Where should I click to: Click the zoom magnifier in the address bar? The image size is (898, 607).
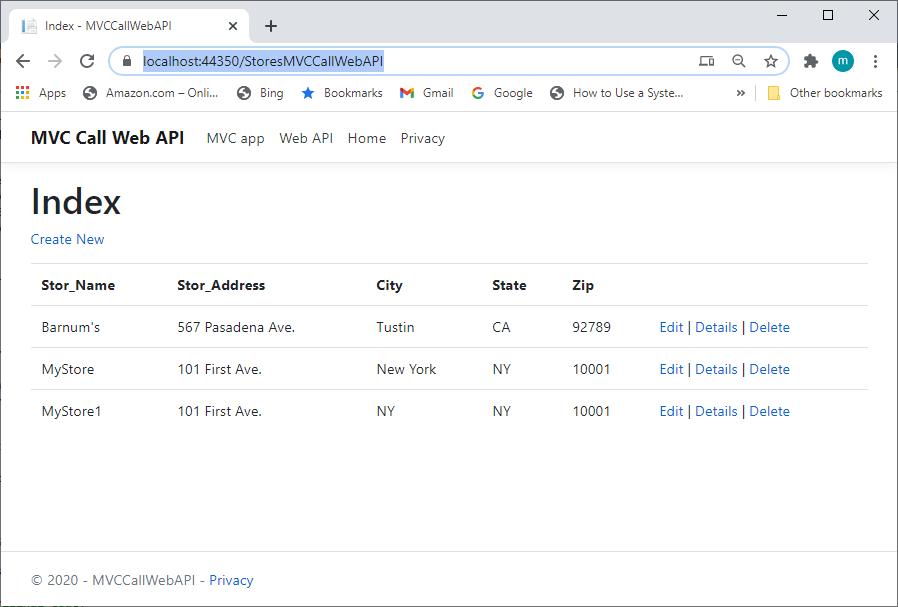click(739, 61)
